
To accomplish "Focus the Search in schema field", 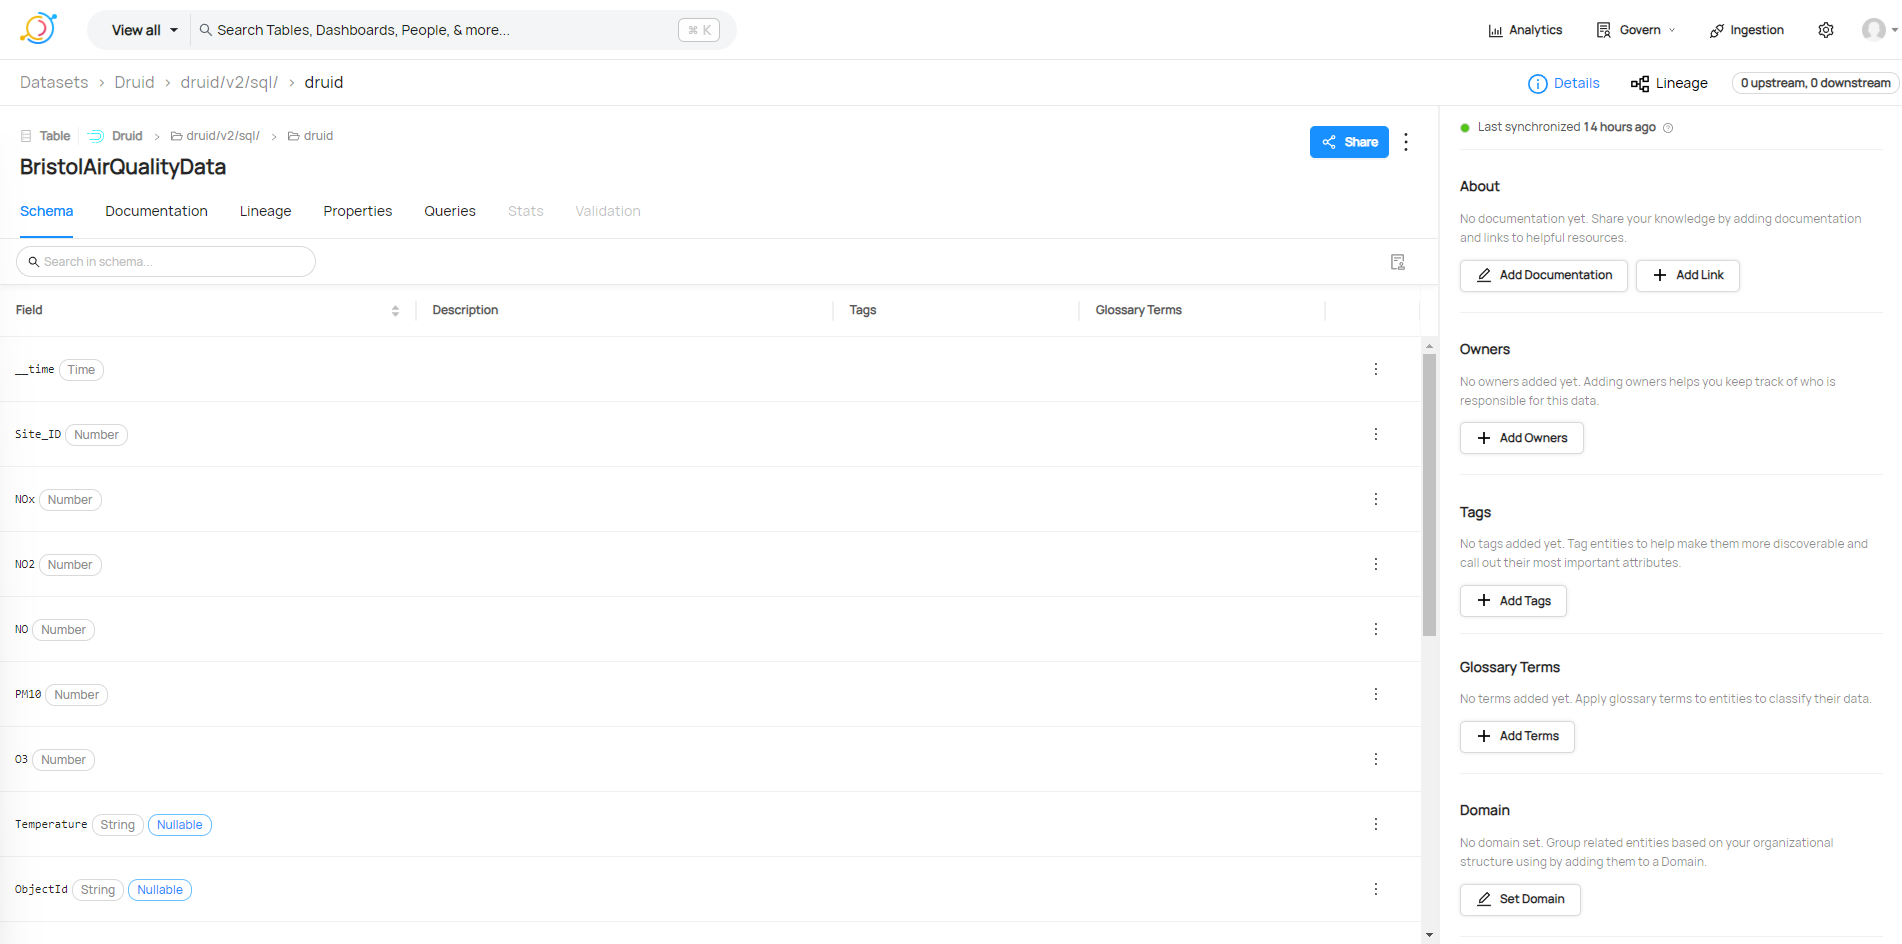I will (166, 262).
